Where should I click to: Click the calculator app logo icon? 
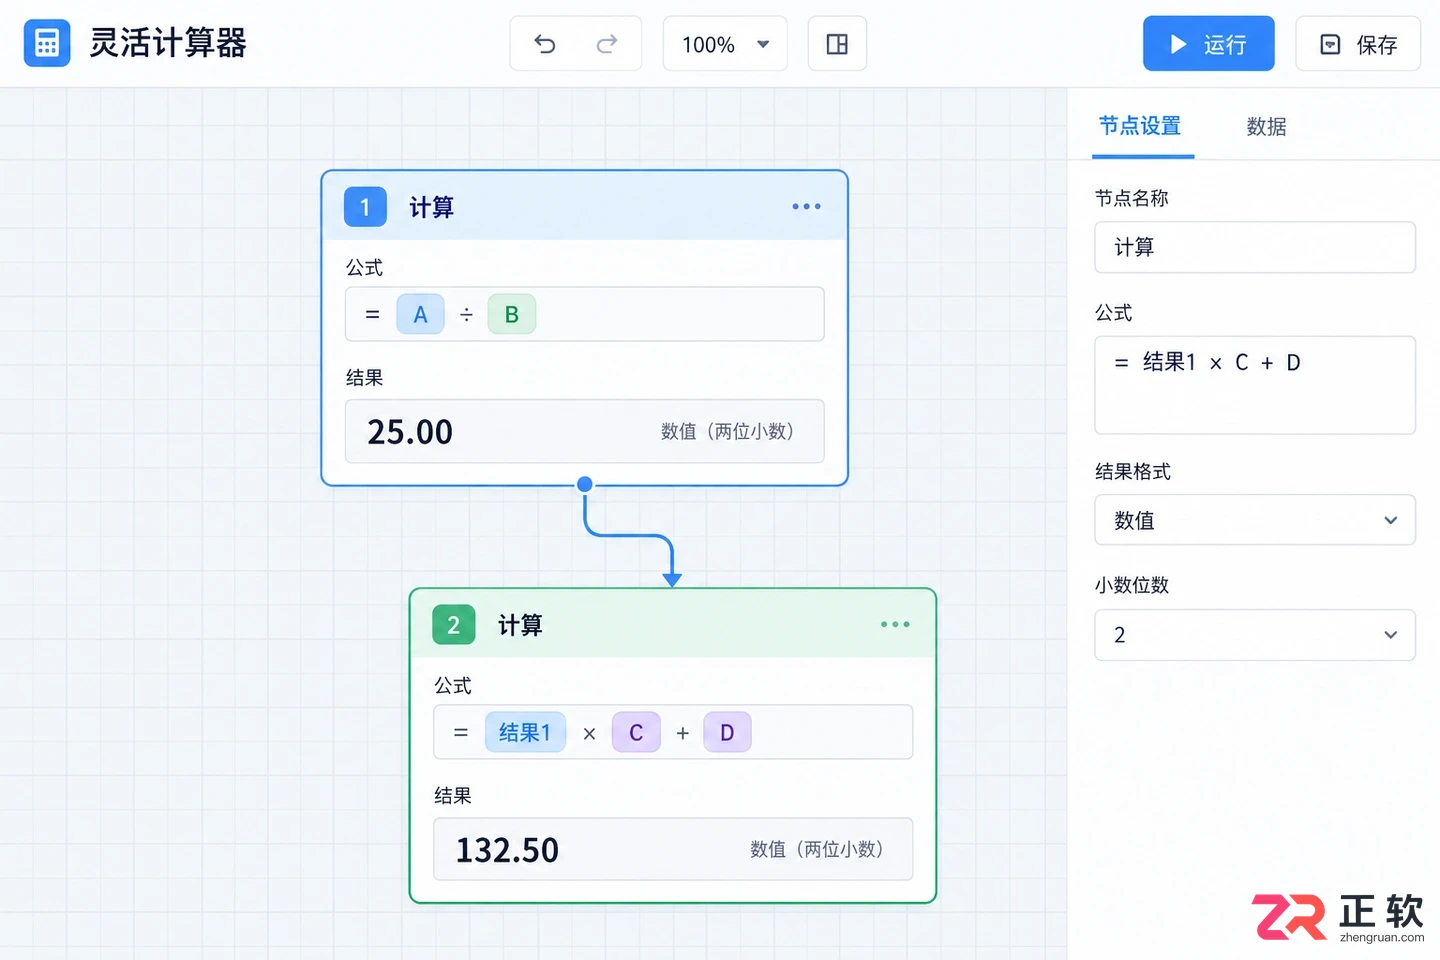[x=47, y=43]
